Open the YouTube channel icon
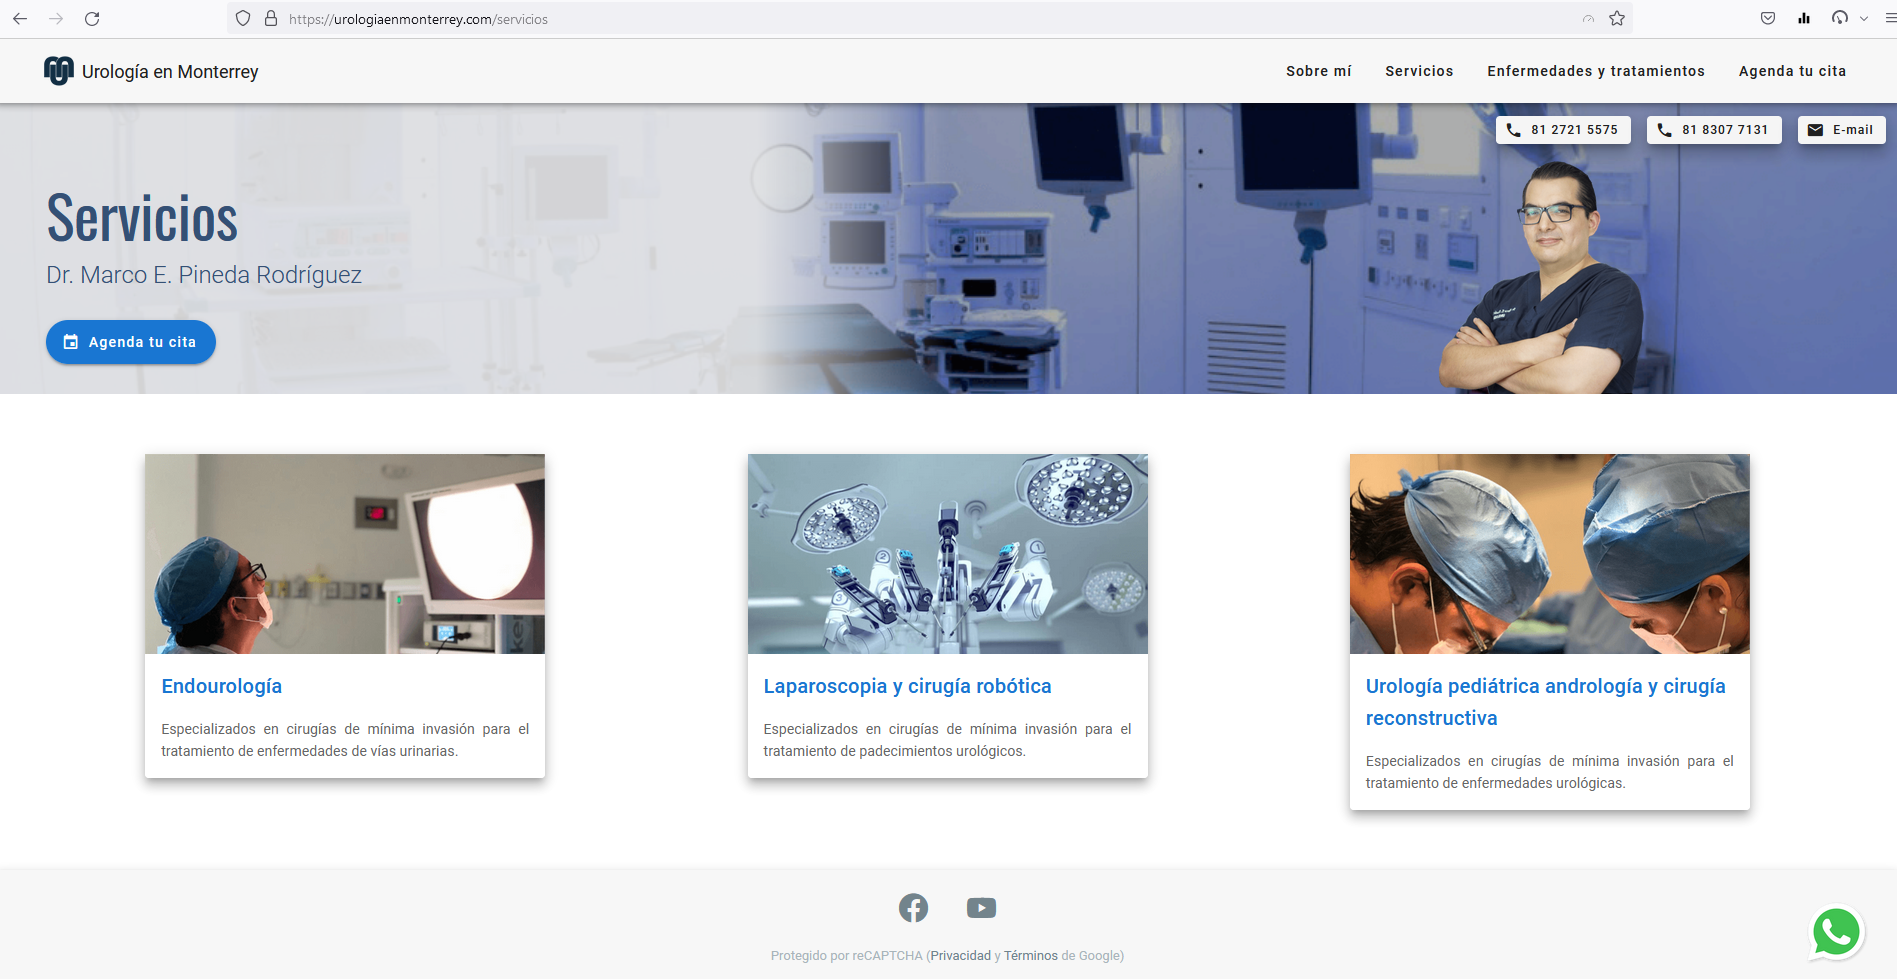This screenshot has width=1897, height=979. point(981,907)
